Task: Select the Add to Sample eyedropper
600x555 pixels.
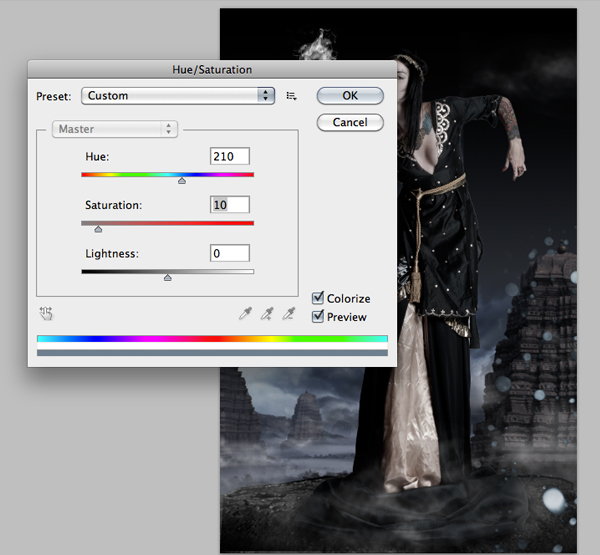Action: pyautogui.click(x=267, y=313)
